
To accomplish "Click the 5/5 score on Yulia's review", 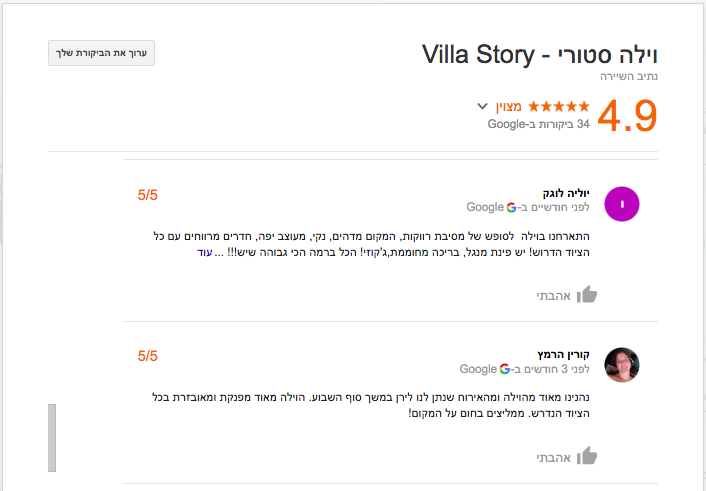I will [148, 194].
